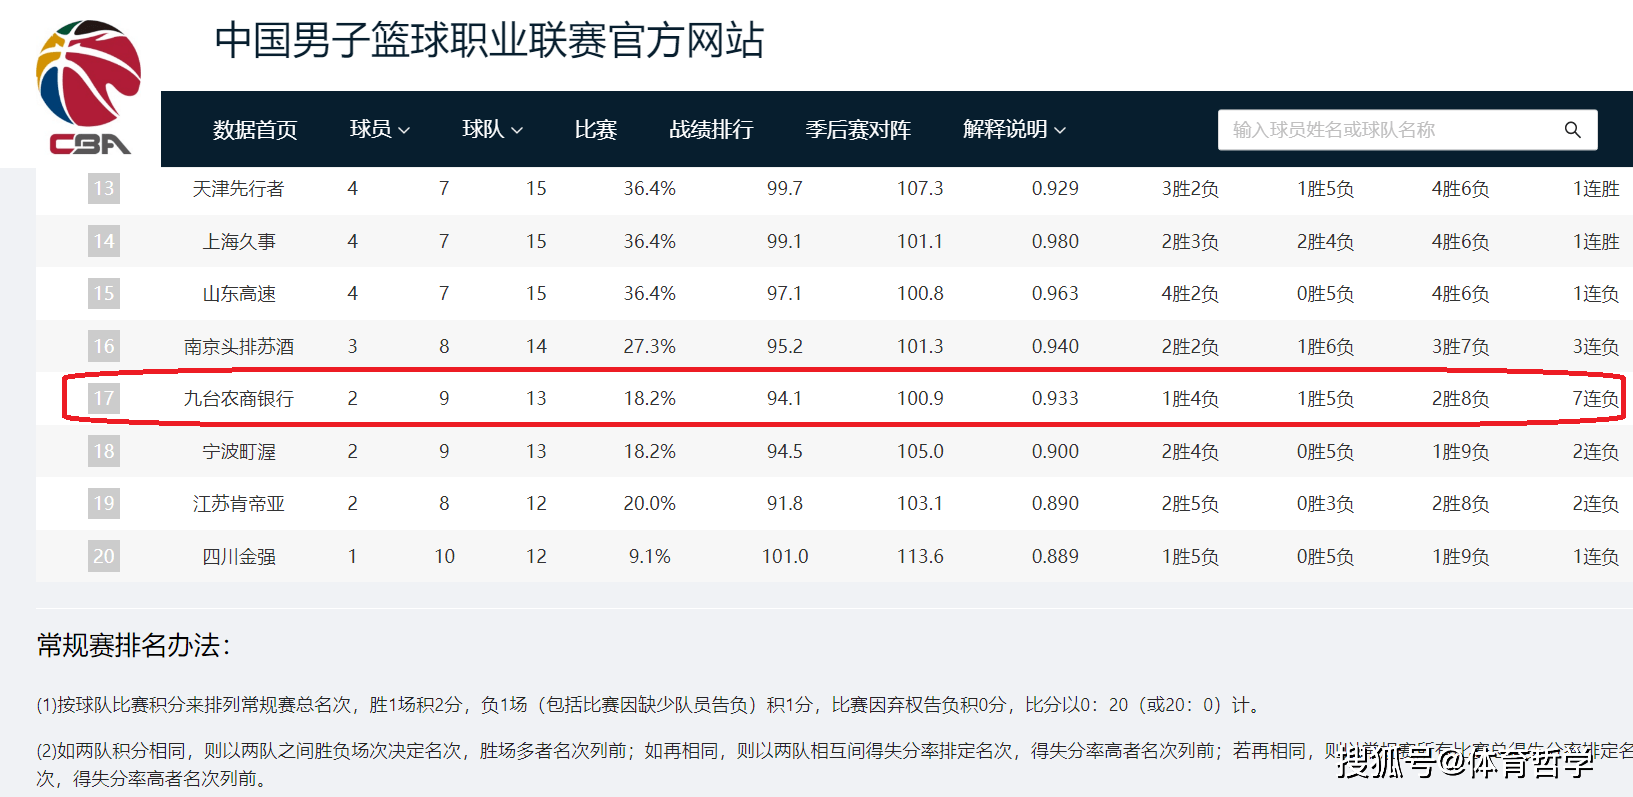
Task: Expand the 球员 dropdown menu
Action: [380, 130]
